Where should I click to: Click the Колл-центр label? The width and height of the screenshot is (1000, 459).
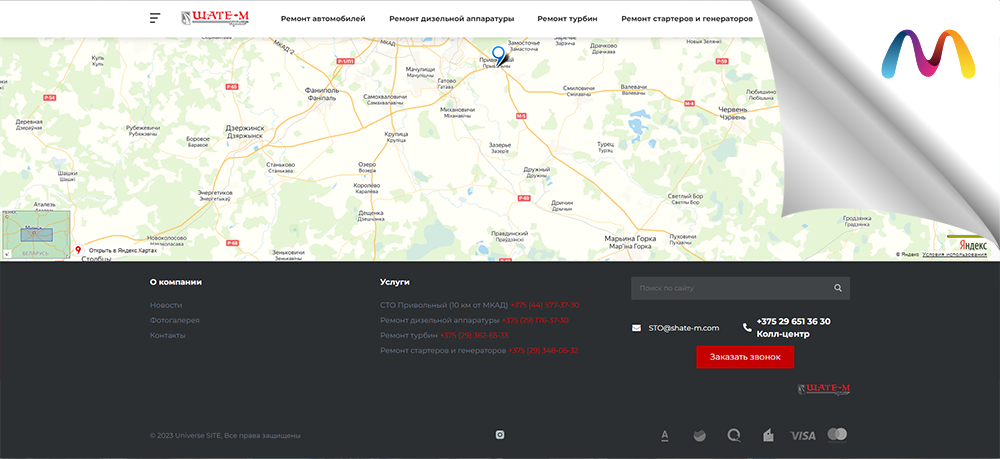(783, 334)
